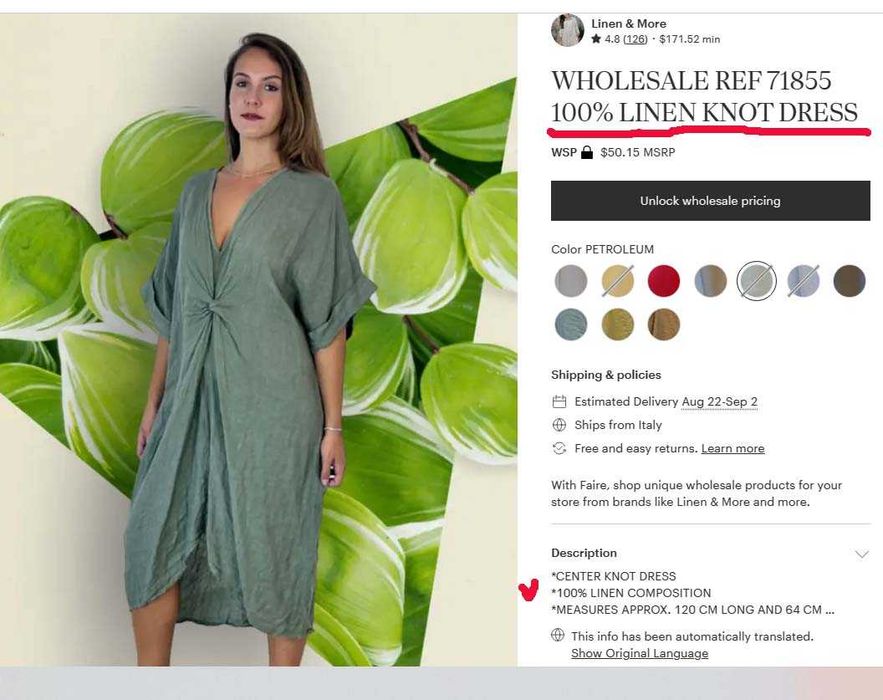Click Unlock wholesale pricing button
Viewport: 883px width, 700px height.
[x=710, y=201]
